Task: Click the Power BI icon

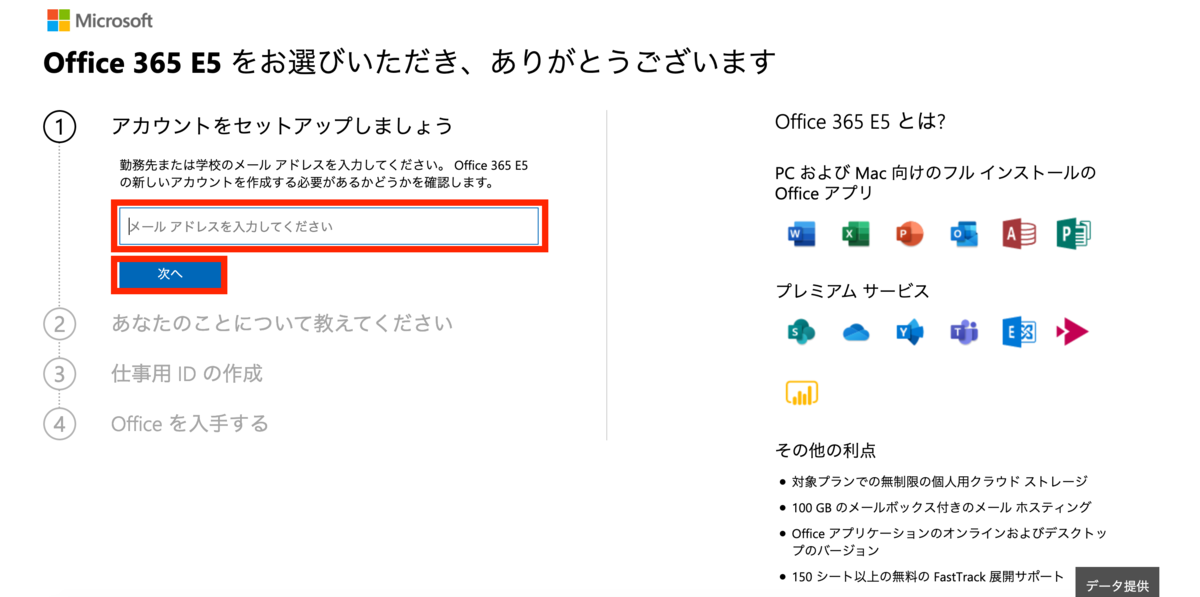Action: coord(802,393)
